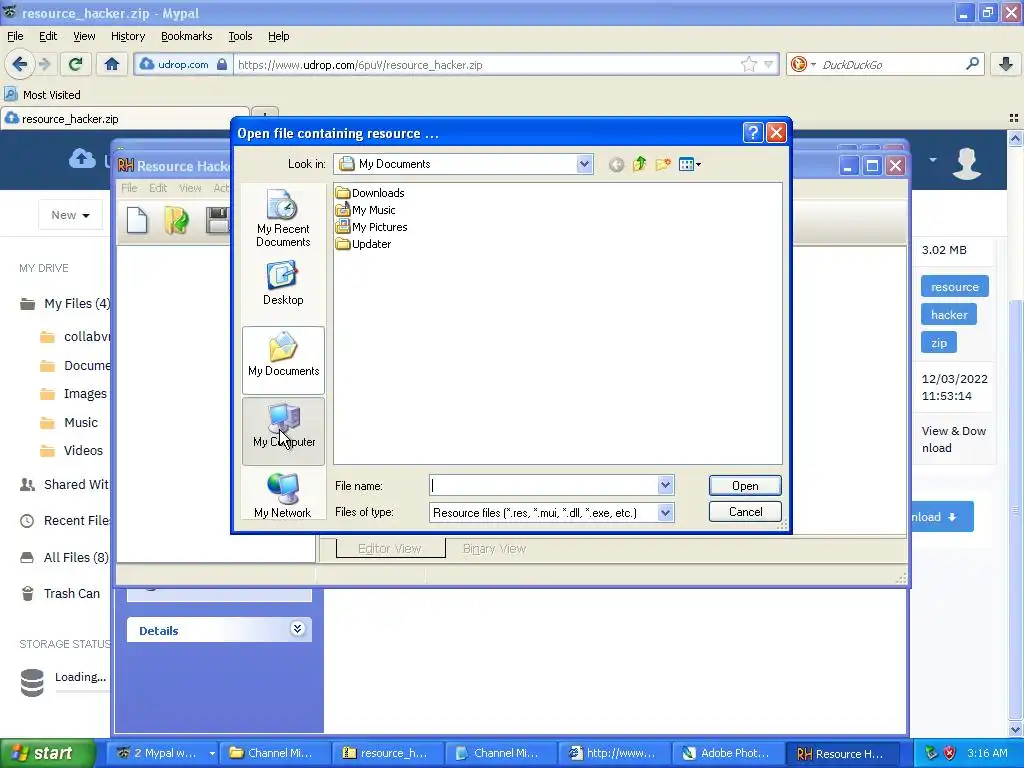This screenshot has width=1024, height=768.
Task: Open the View Menu icon dropdown
Action: pos(690,165)
